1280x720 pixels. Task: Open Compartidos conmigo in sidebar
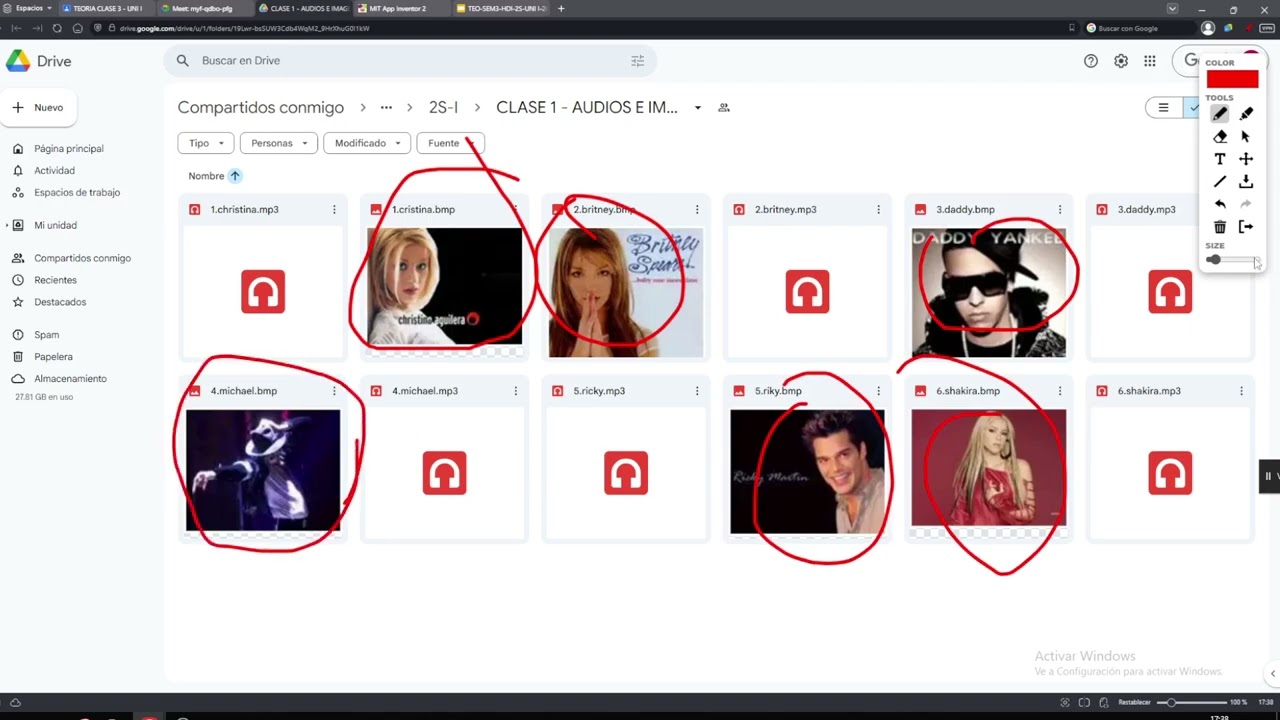[82, 258]
